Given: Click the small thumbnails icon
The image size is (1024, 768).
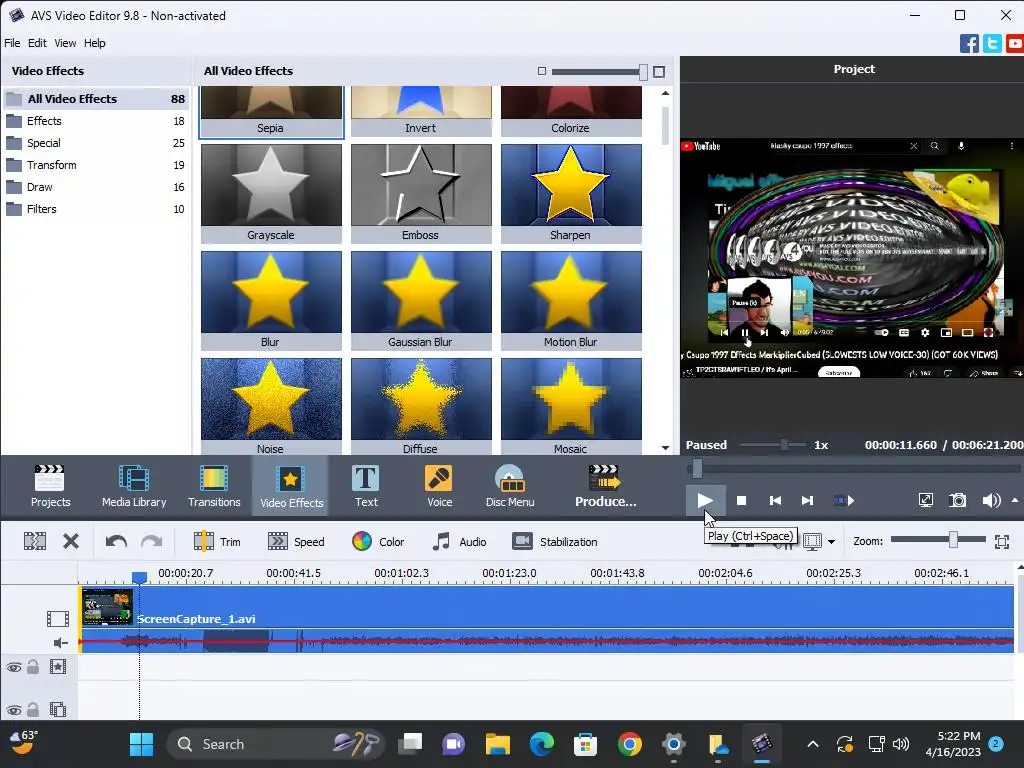Looking at the screenshot, I should tap(541, 71).
